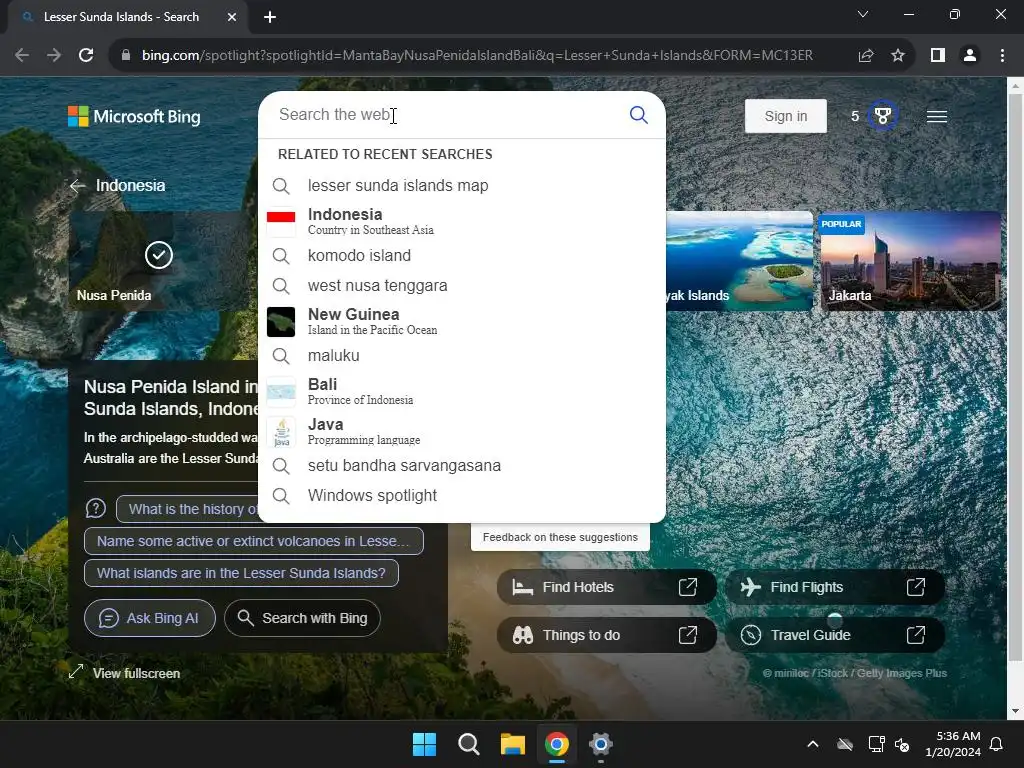The width and height of the screenshot is (1024, 768).
Task: Click the network display tray icon
Action: (876, 744)
